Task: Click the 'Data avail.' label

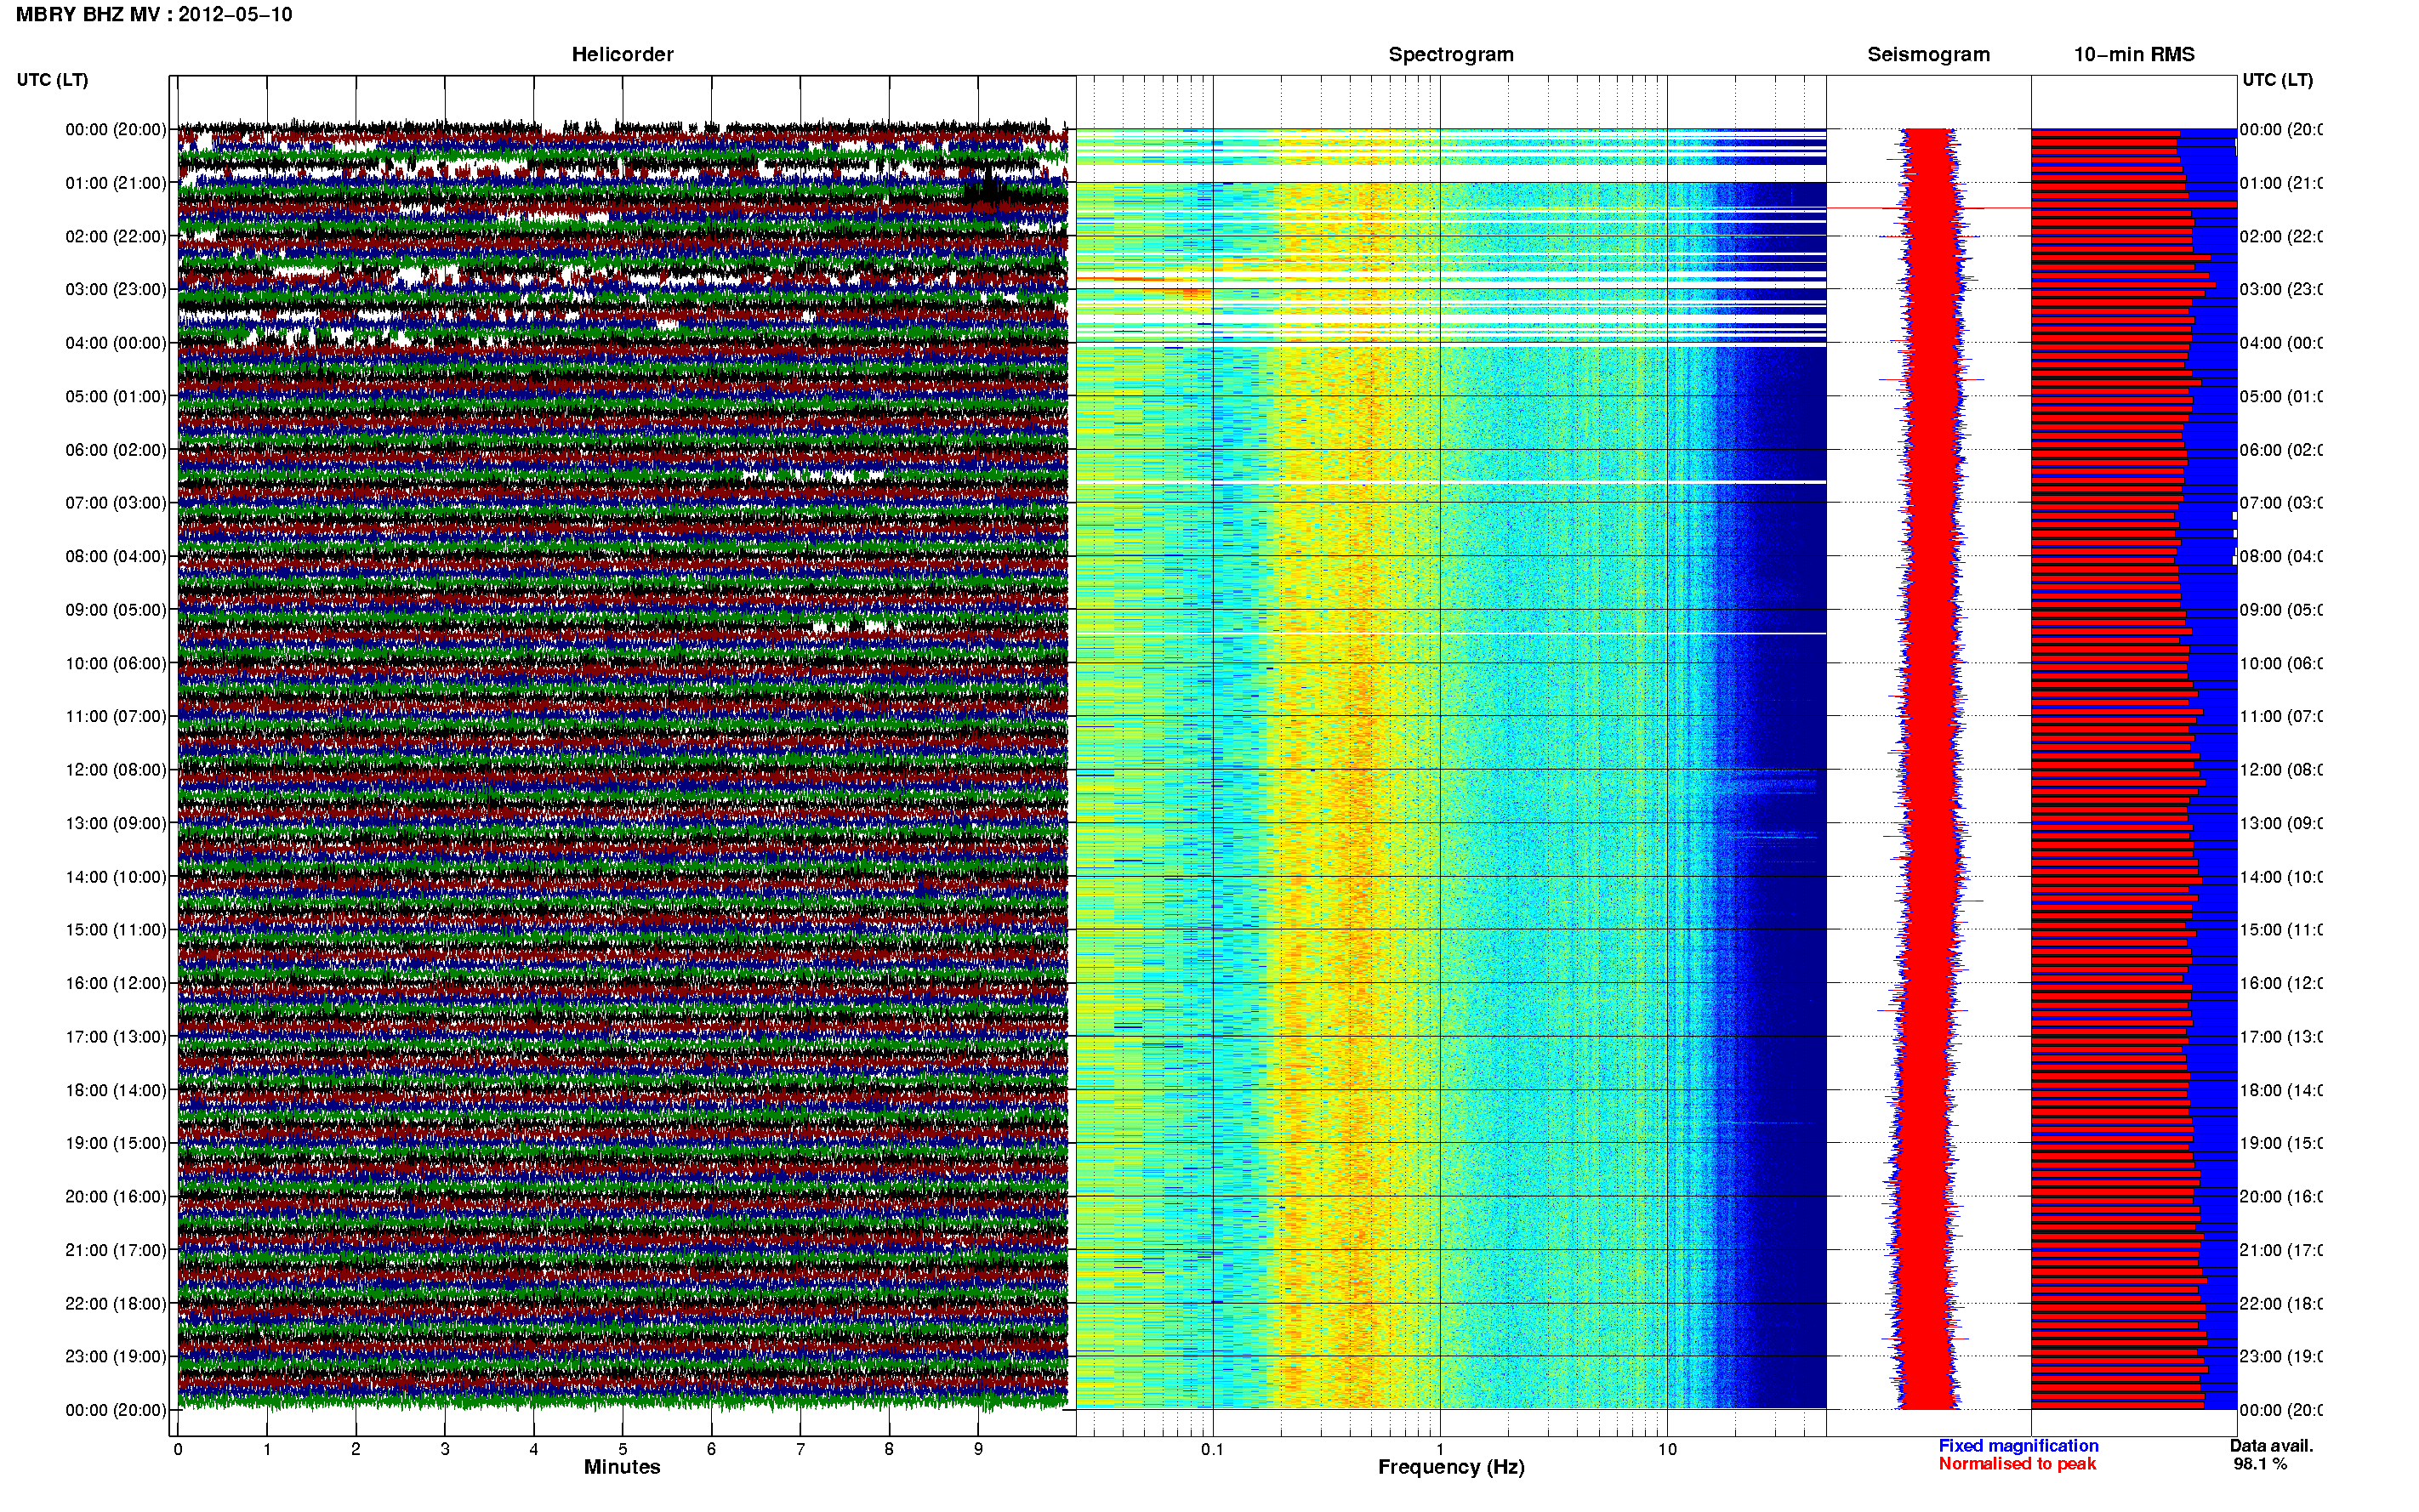Action: pyautogui.click(x=2271, y=1446)
